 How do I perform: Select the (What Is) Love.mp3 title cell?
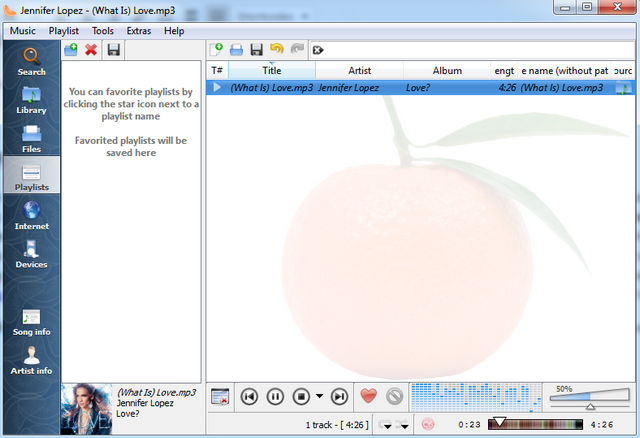(x=272, y=88)
